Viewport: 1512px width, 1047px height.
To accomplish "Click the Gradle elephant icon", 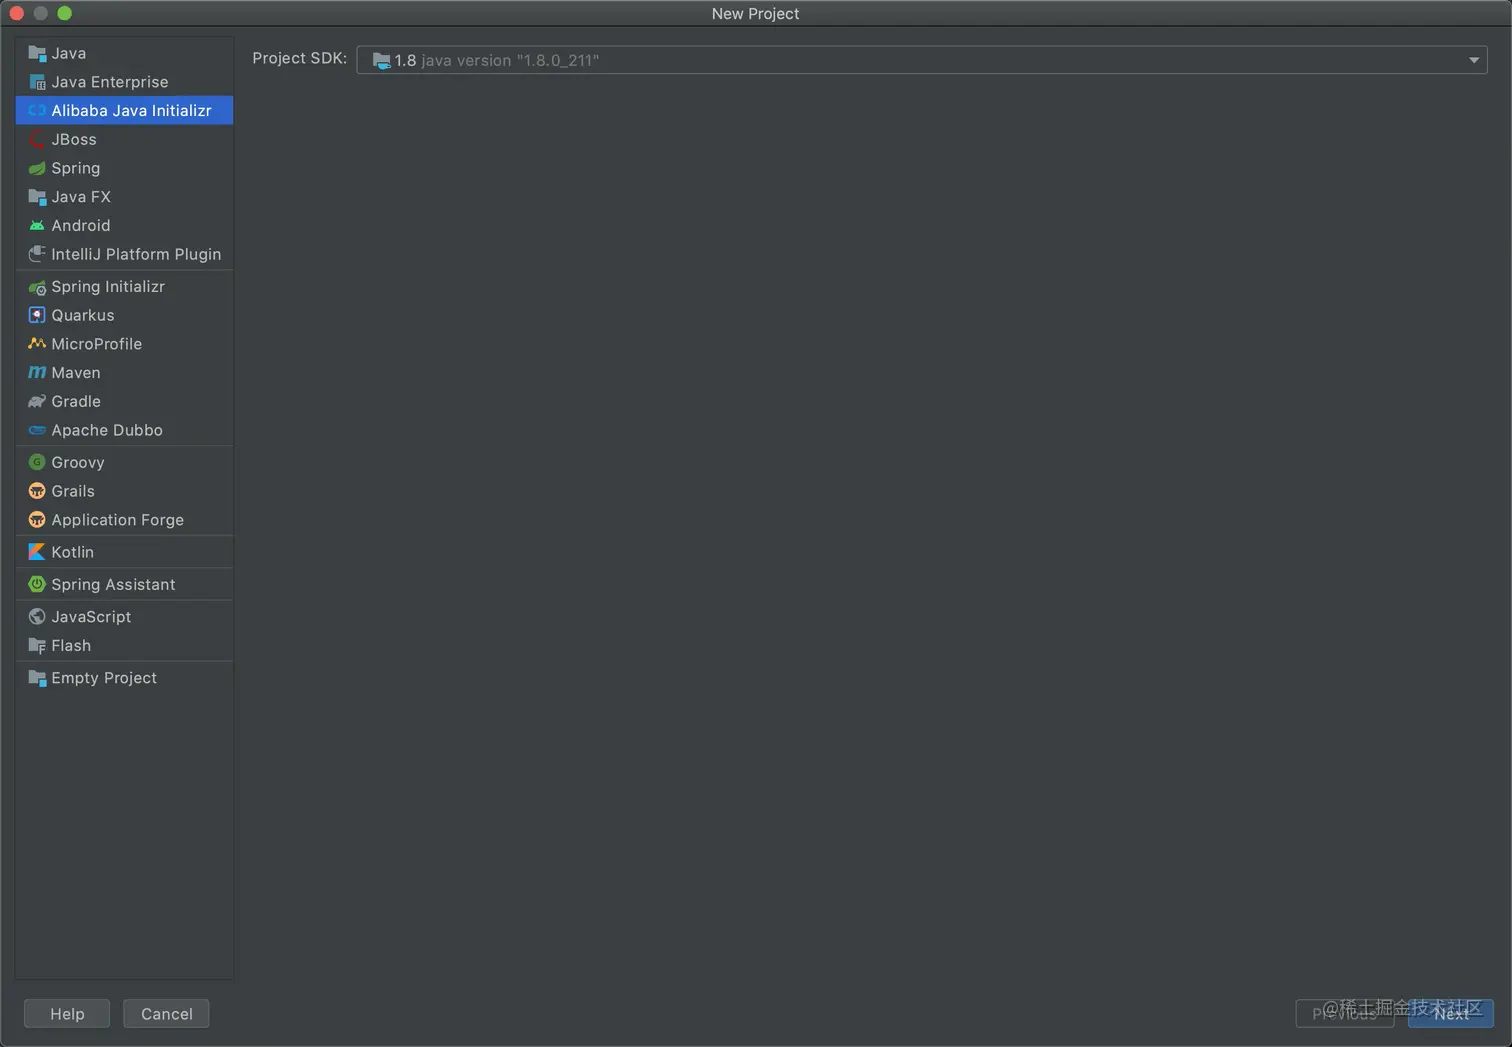I will (x=37, y=401).
